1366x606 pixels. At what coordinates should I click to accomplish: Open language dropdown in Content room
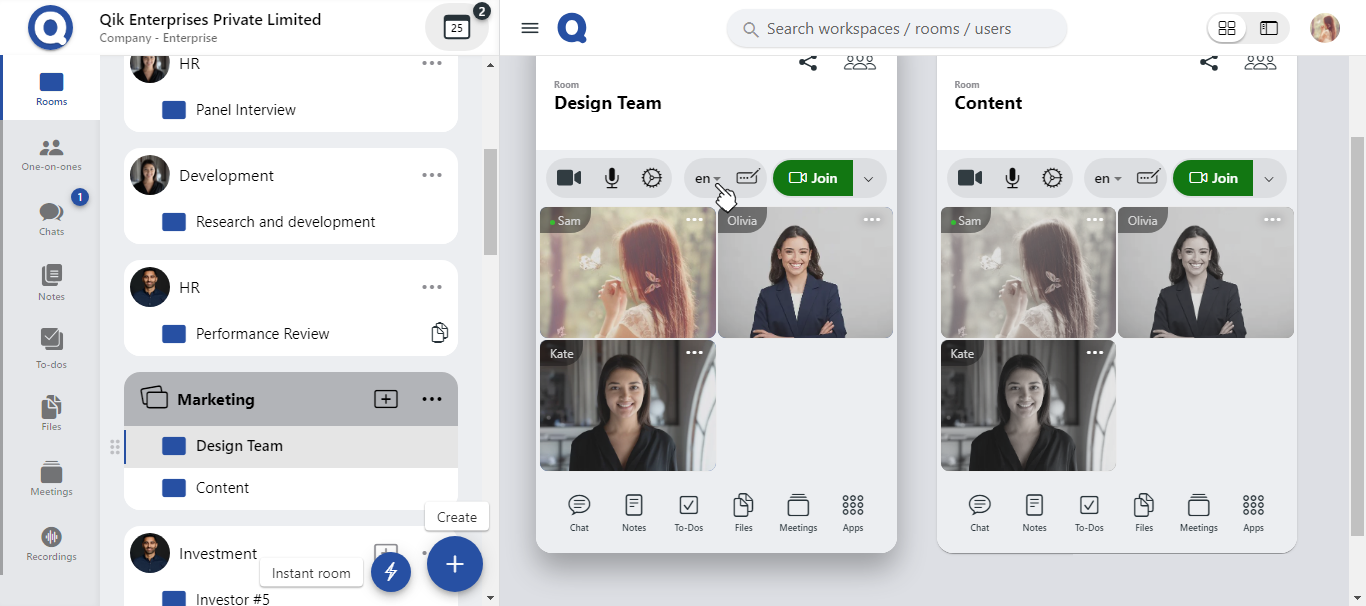pos(1107,179)
